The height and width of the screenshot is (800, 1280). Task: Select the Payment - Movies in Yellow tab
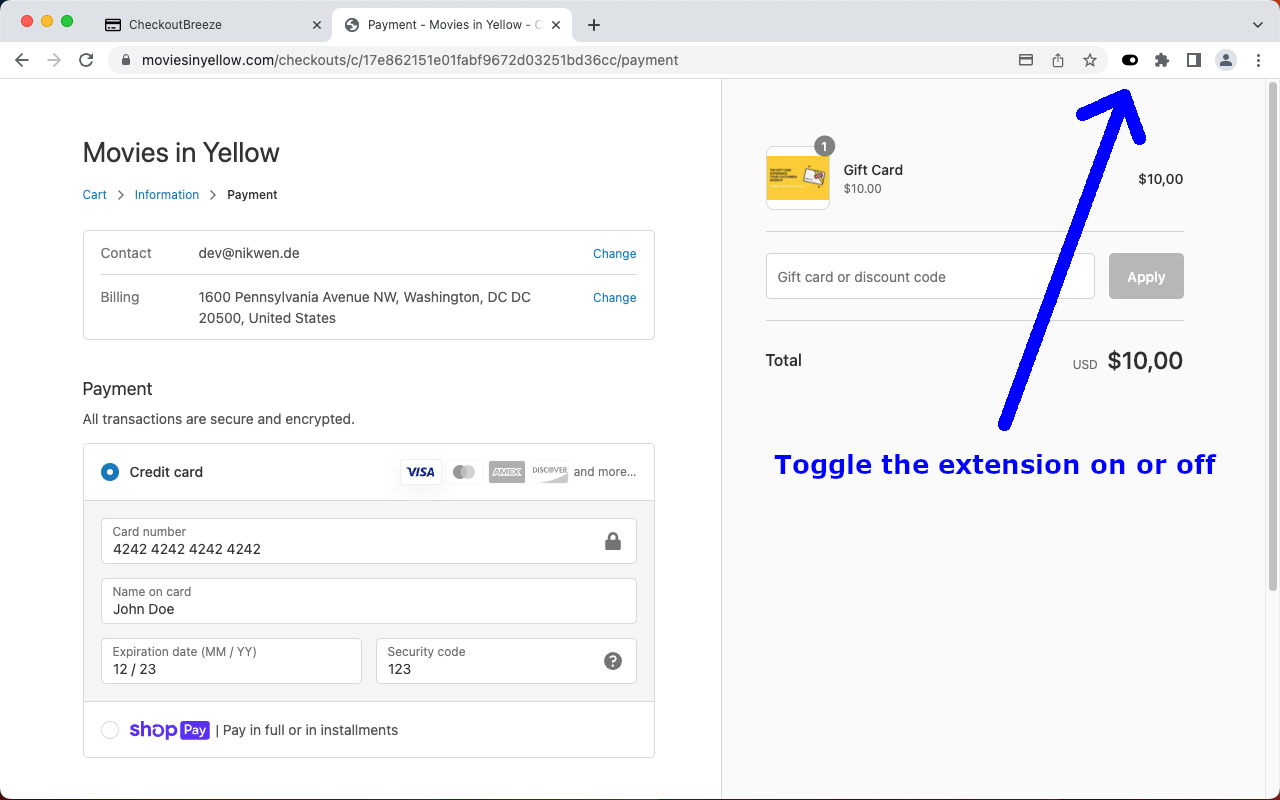pos(454,25)
